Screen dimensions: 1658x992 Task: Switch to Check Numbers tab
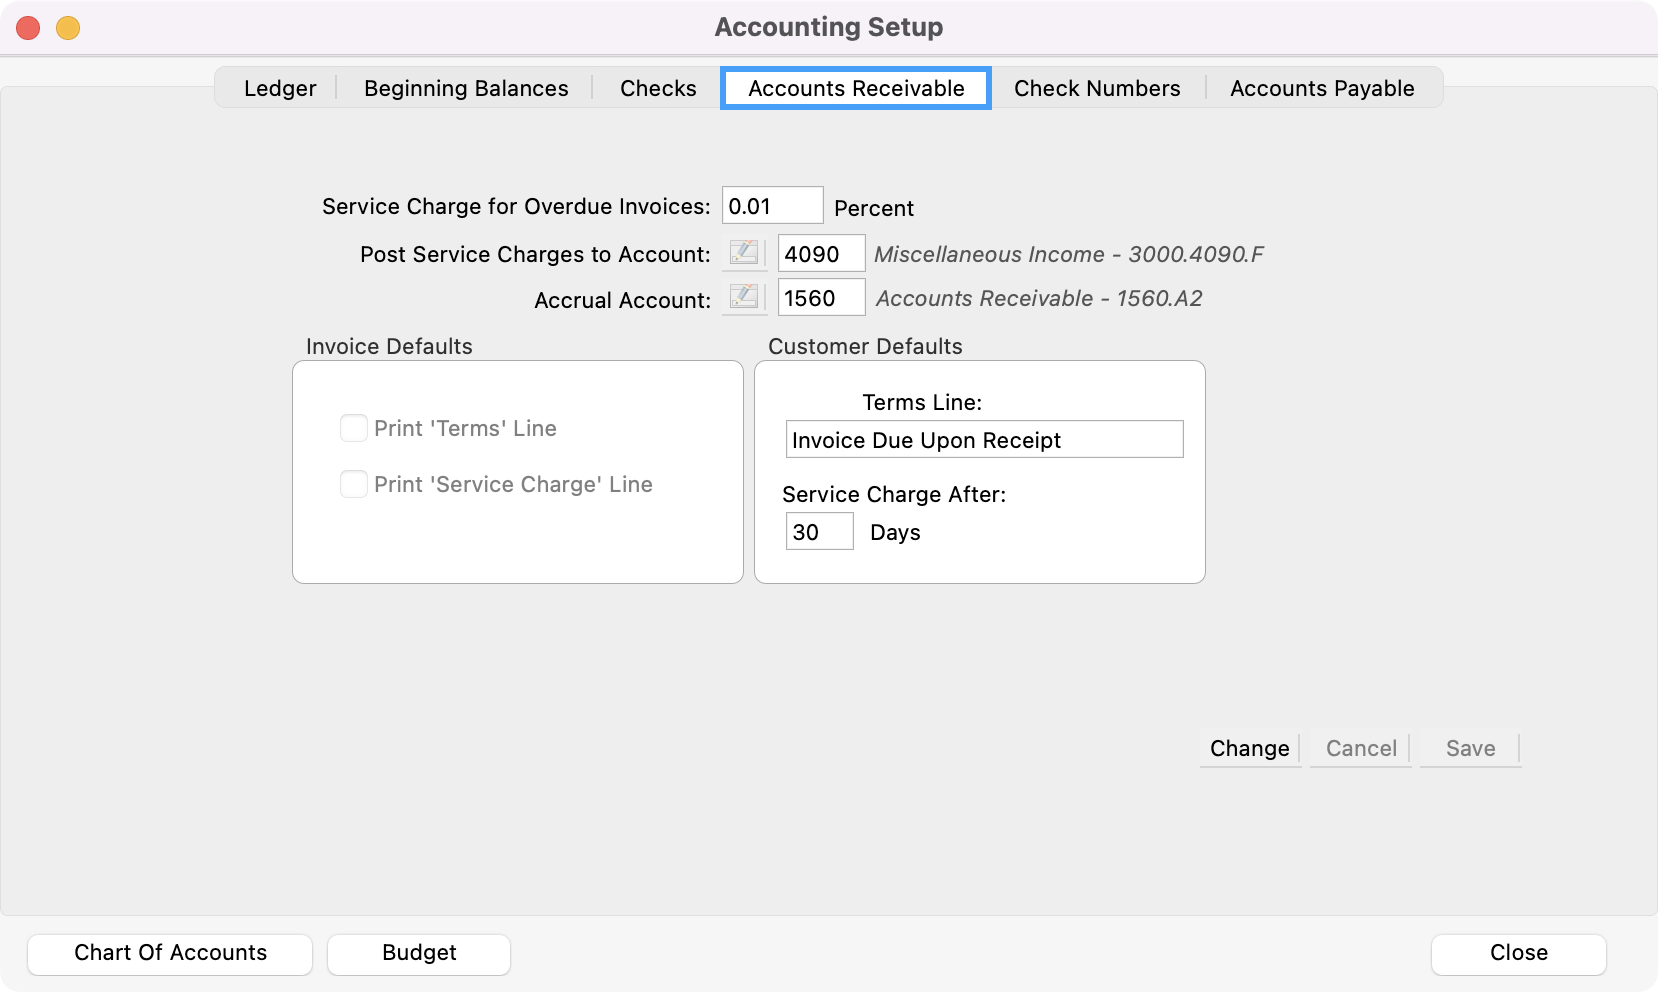click(1097, 88)
